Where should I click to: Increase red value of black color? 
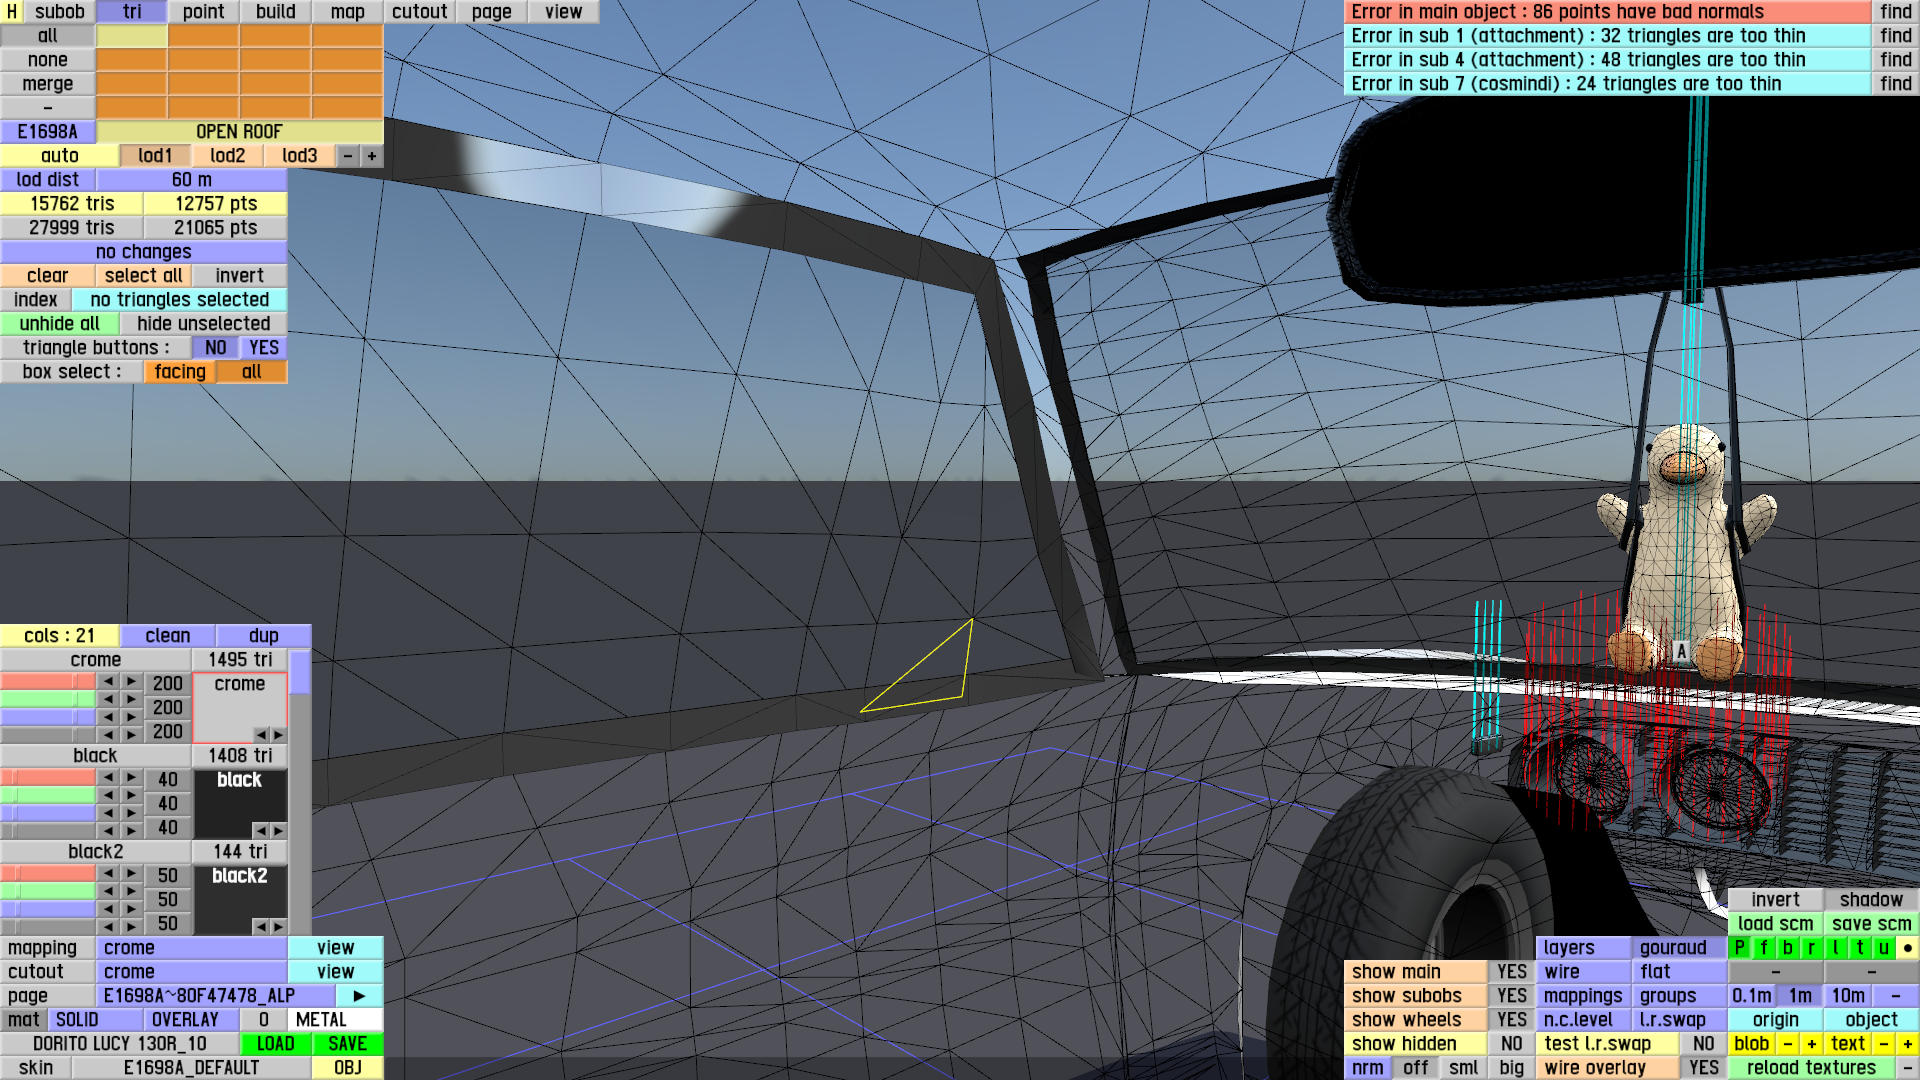[131, 777]
